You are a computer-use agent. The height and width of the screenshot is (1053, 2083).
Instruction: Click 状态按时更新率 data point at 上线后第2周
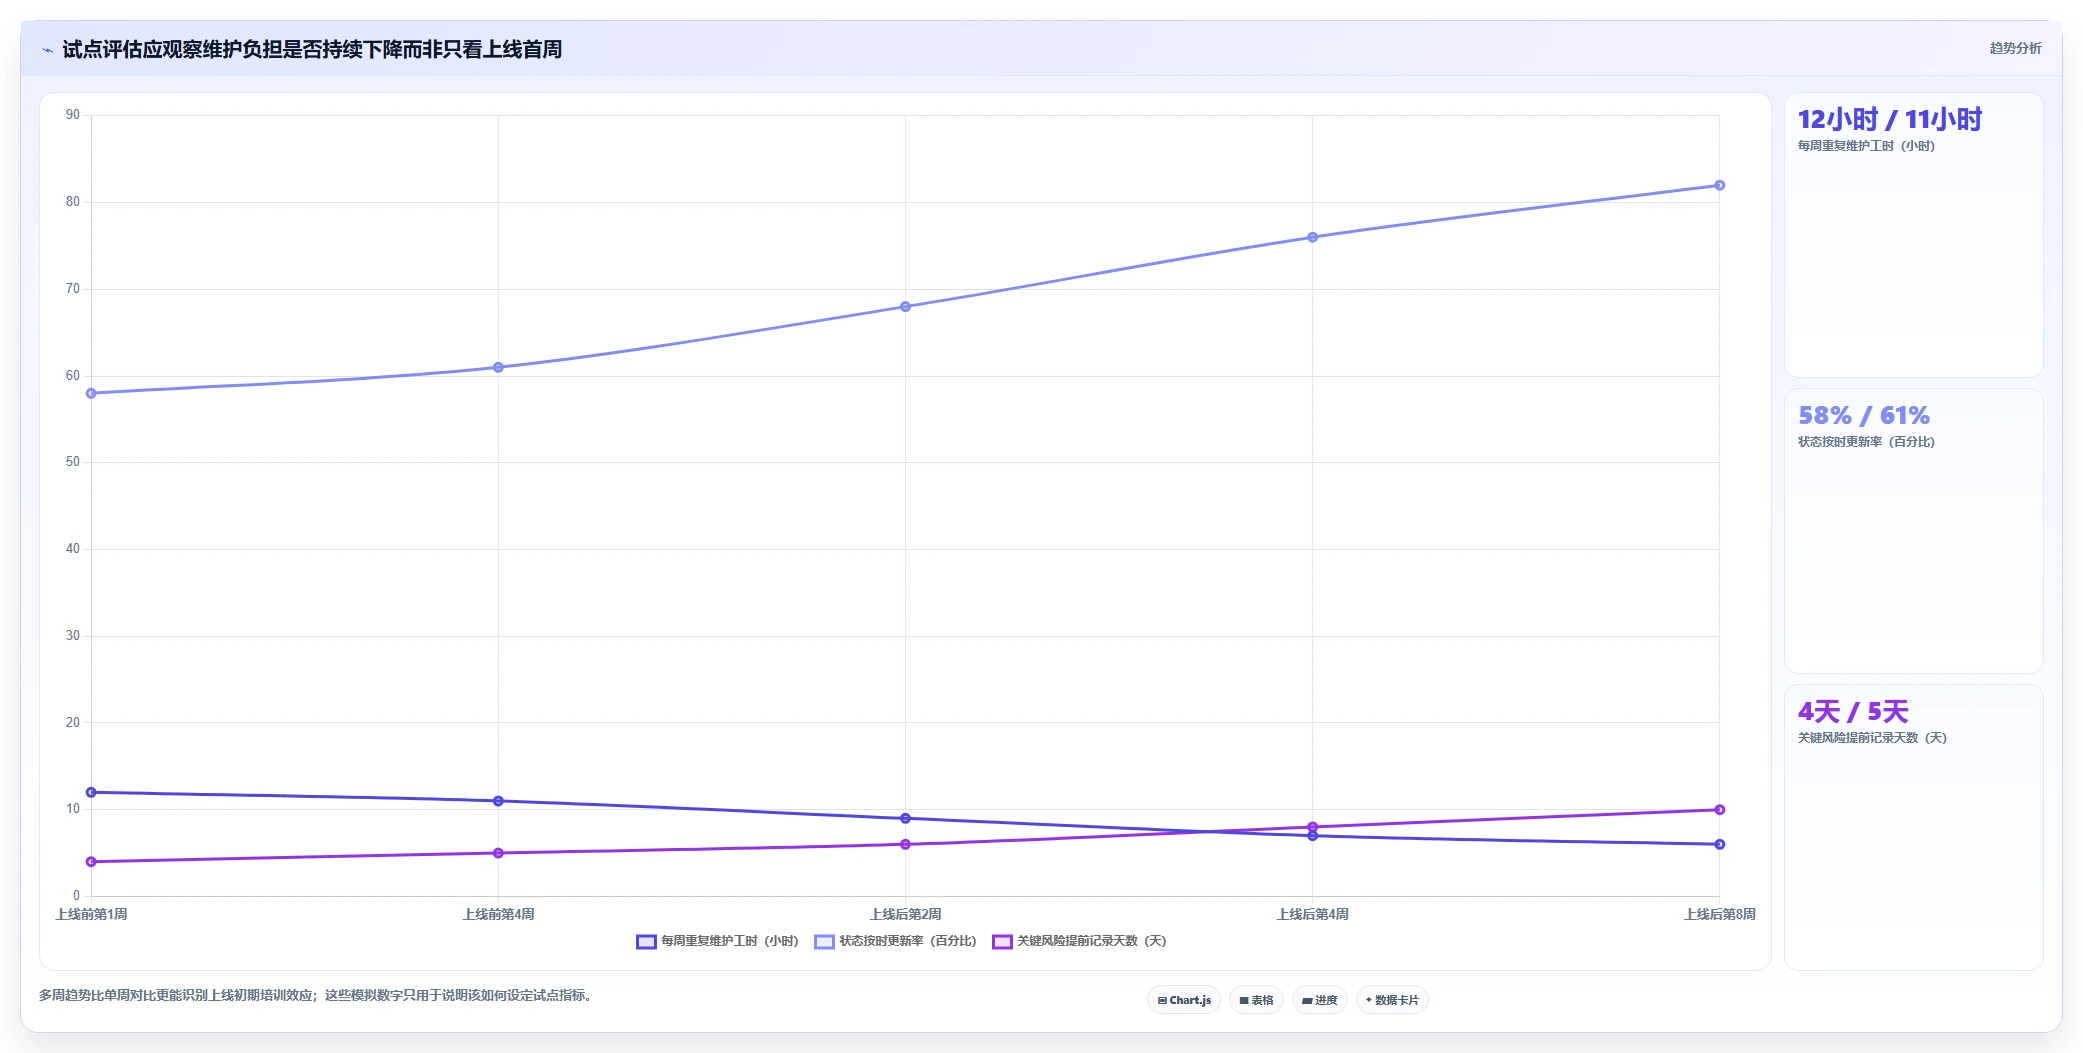coord(905,307)
